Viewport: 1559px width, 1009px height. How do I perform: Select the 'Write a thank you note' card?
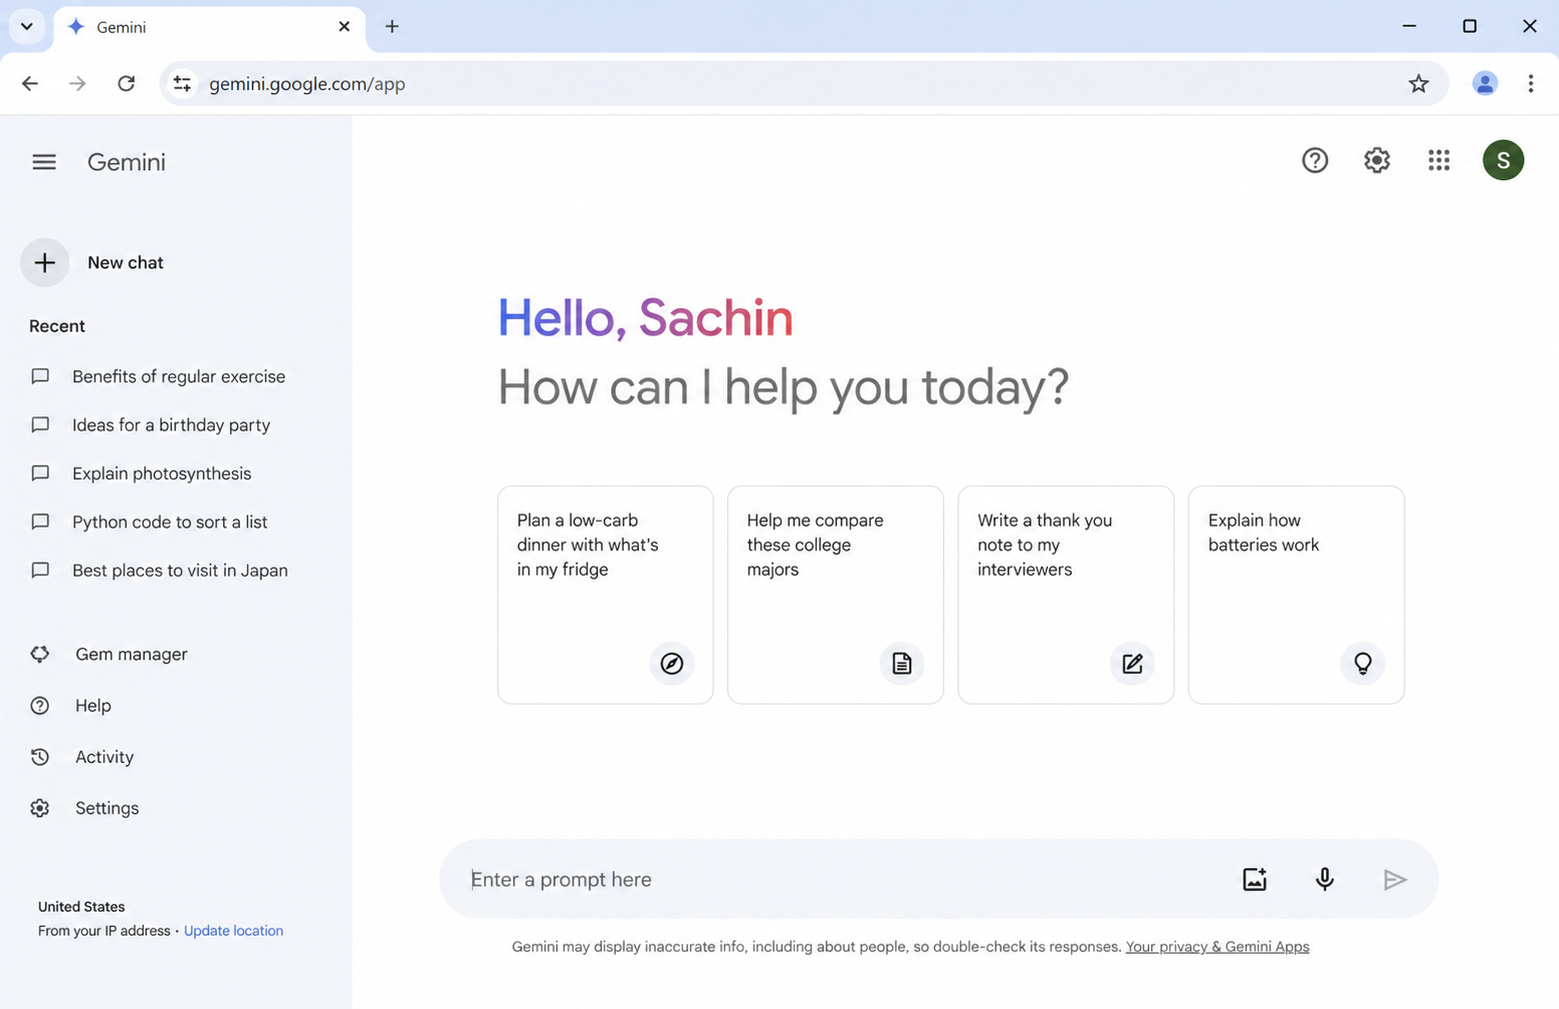pos(1066,595)
